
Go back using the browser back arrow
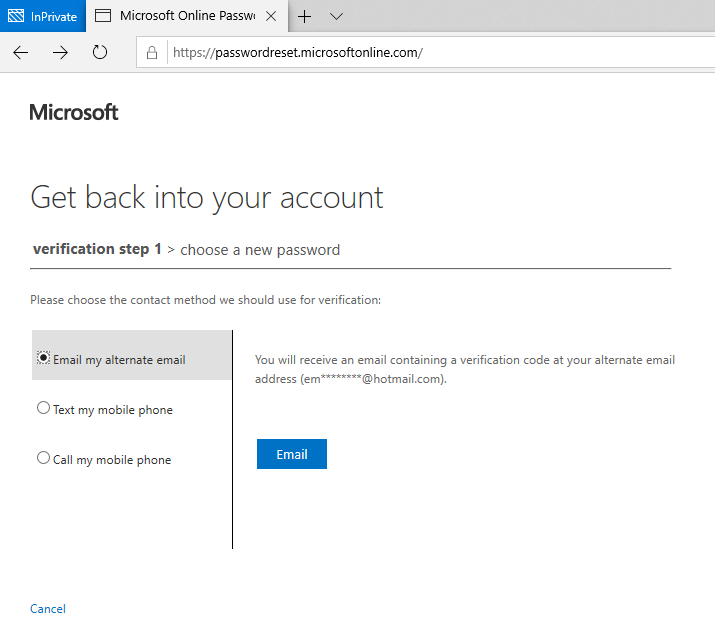pos(21,53)
